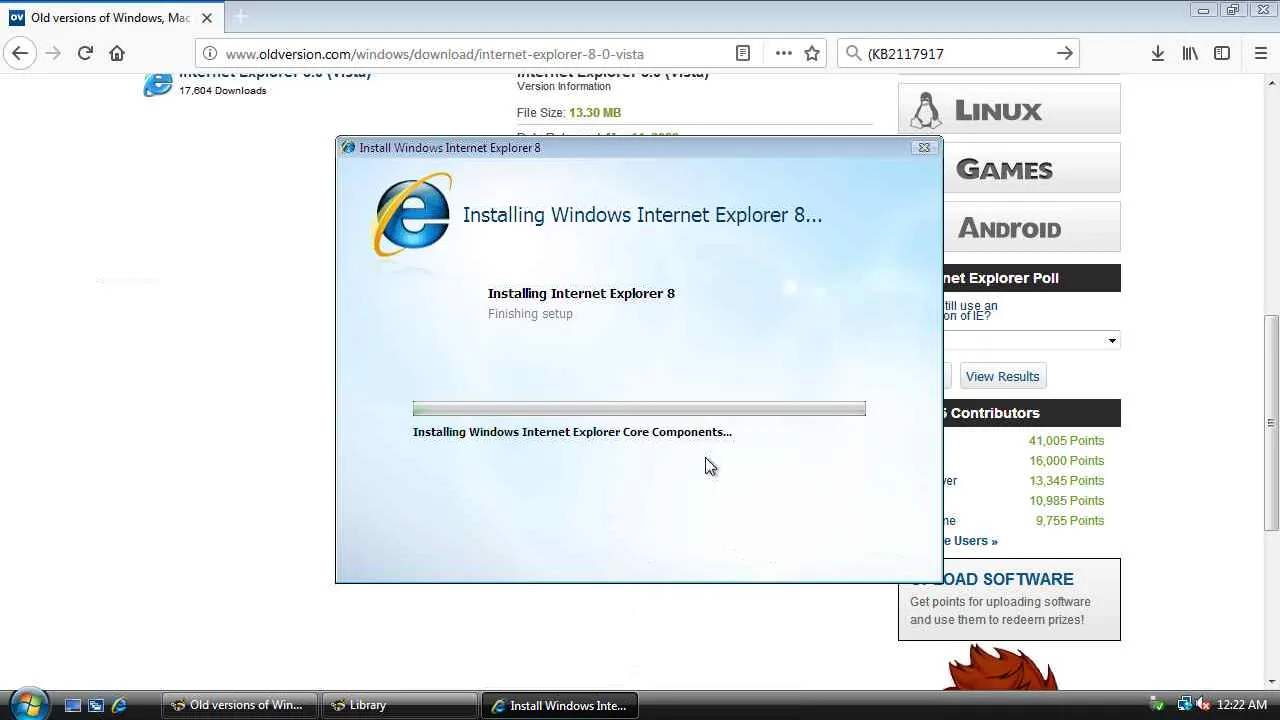Click the Users » link under contributors
The width and height of the screenshot is (1280, 720).
tap(970, 541)
